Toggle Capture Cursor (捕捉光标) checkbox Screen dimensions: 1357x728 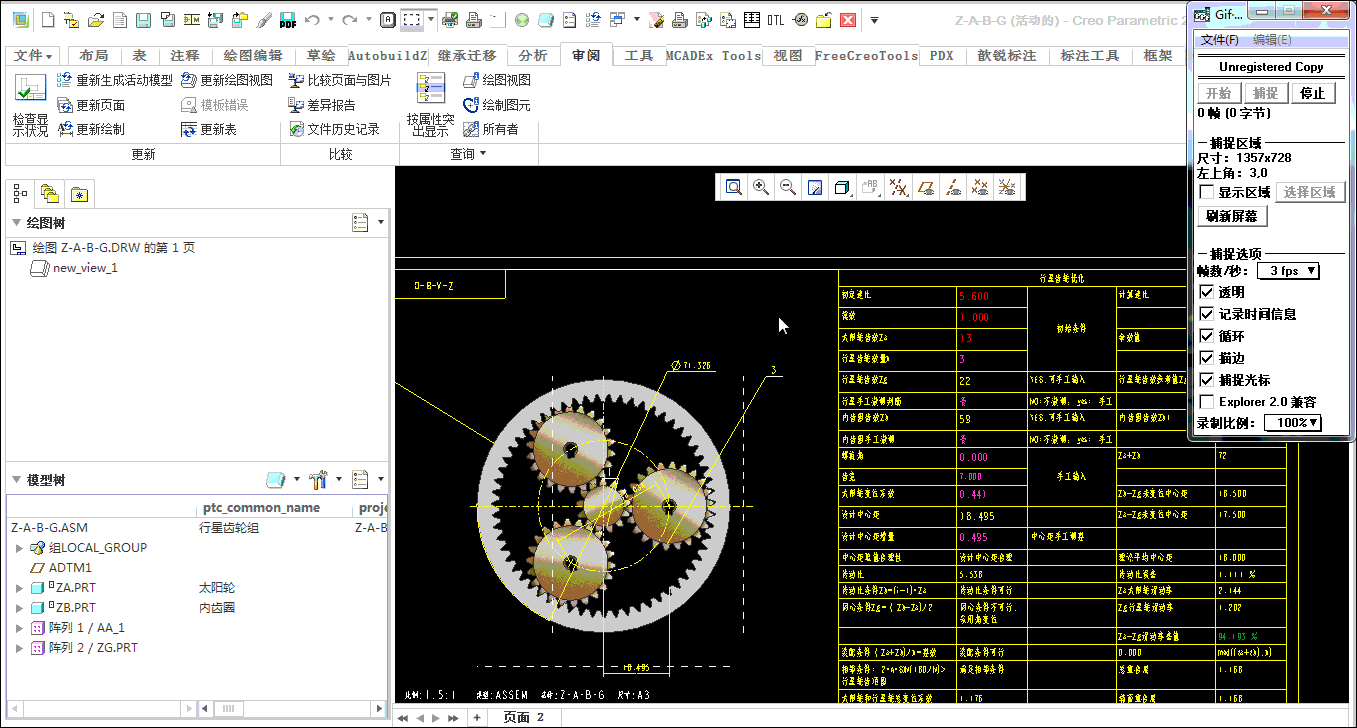tap(1207, 380)
